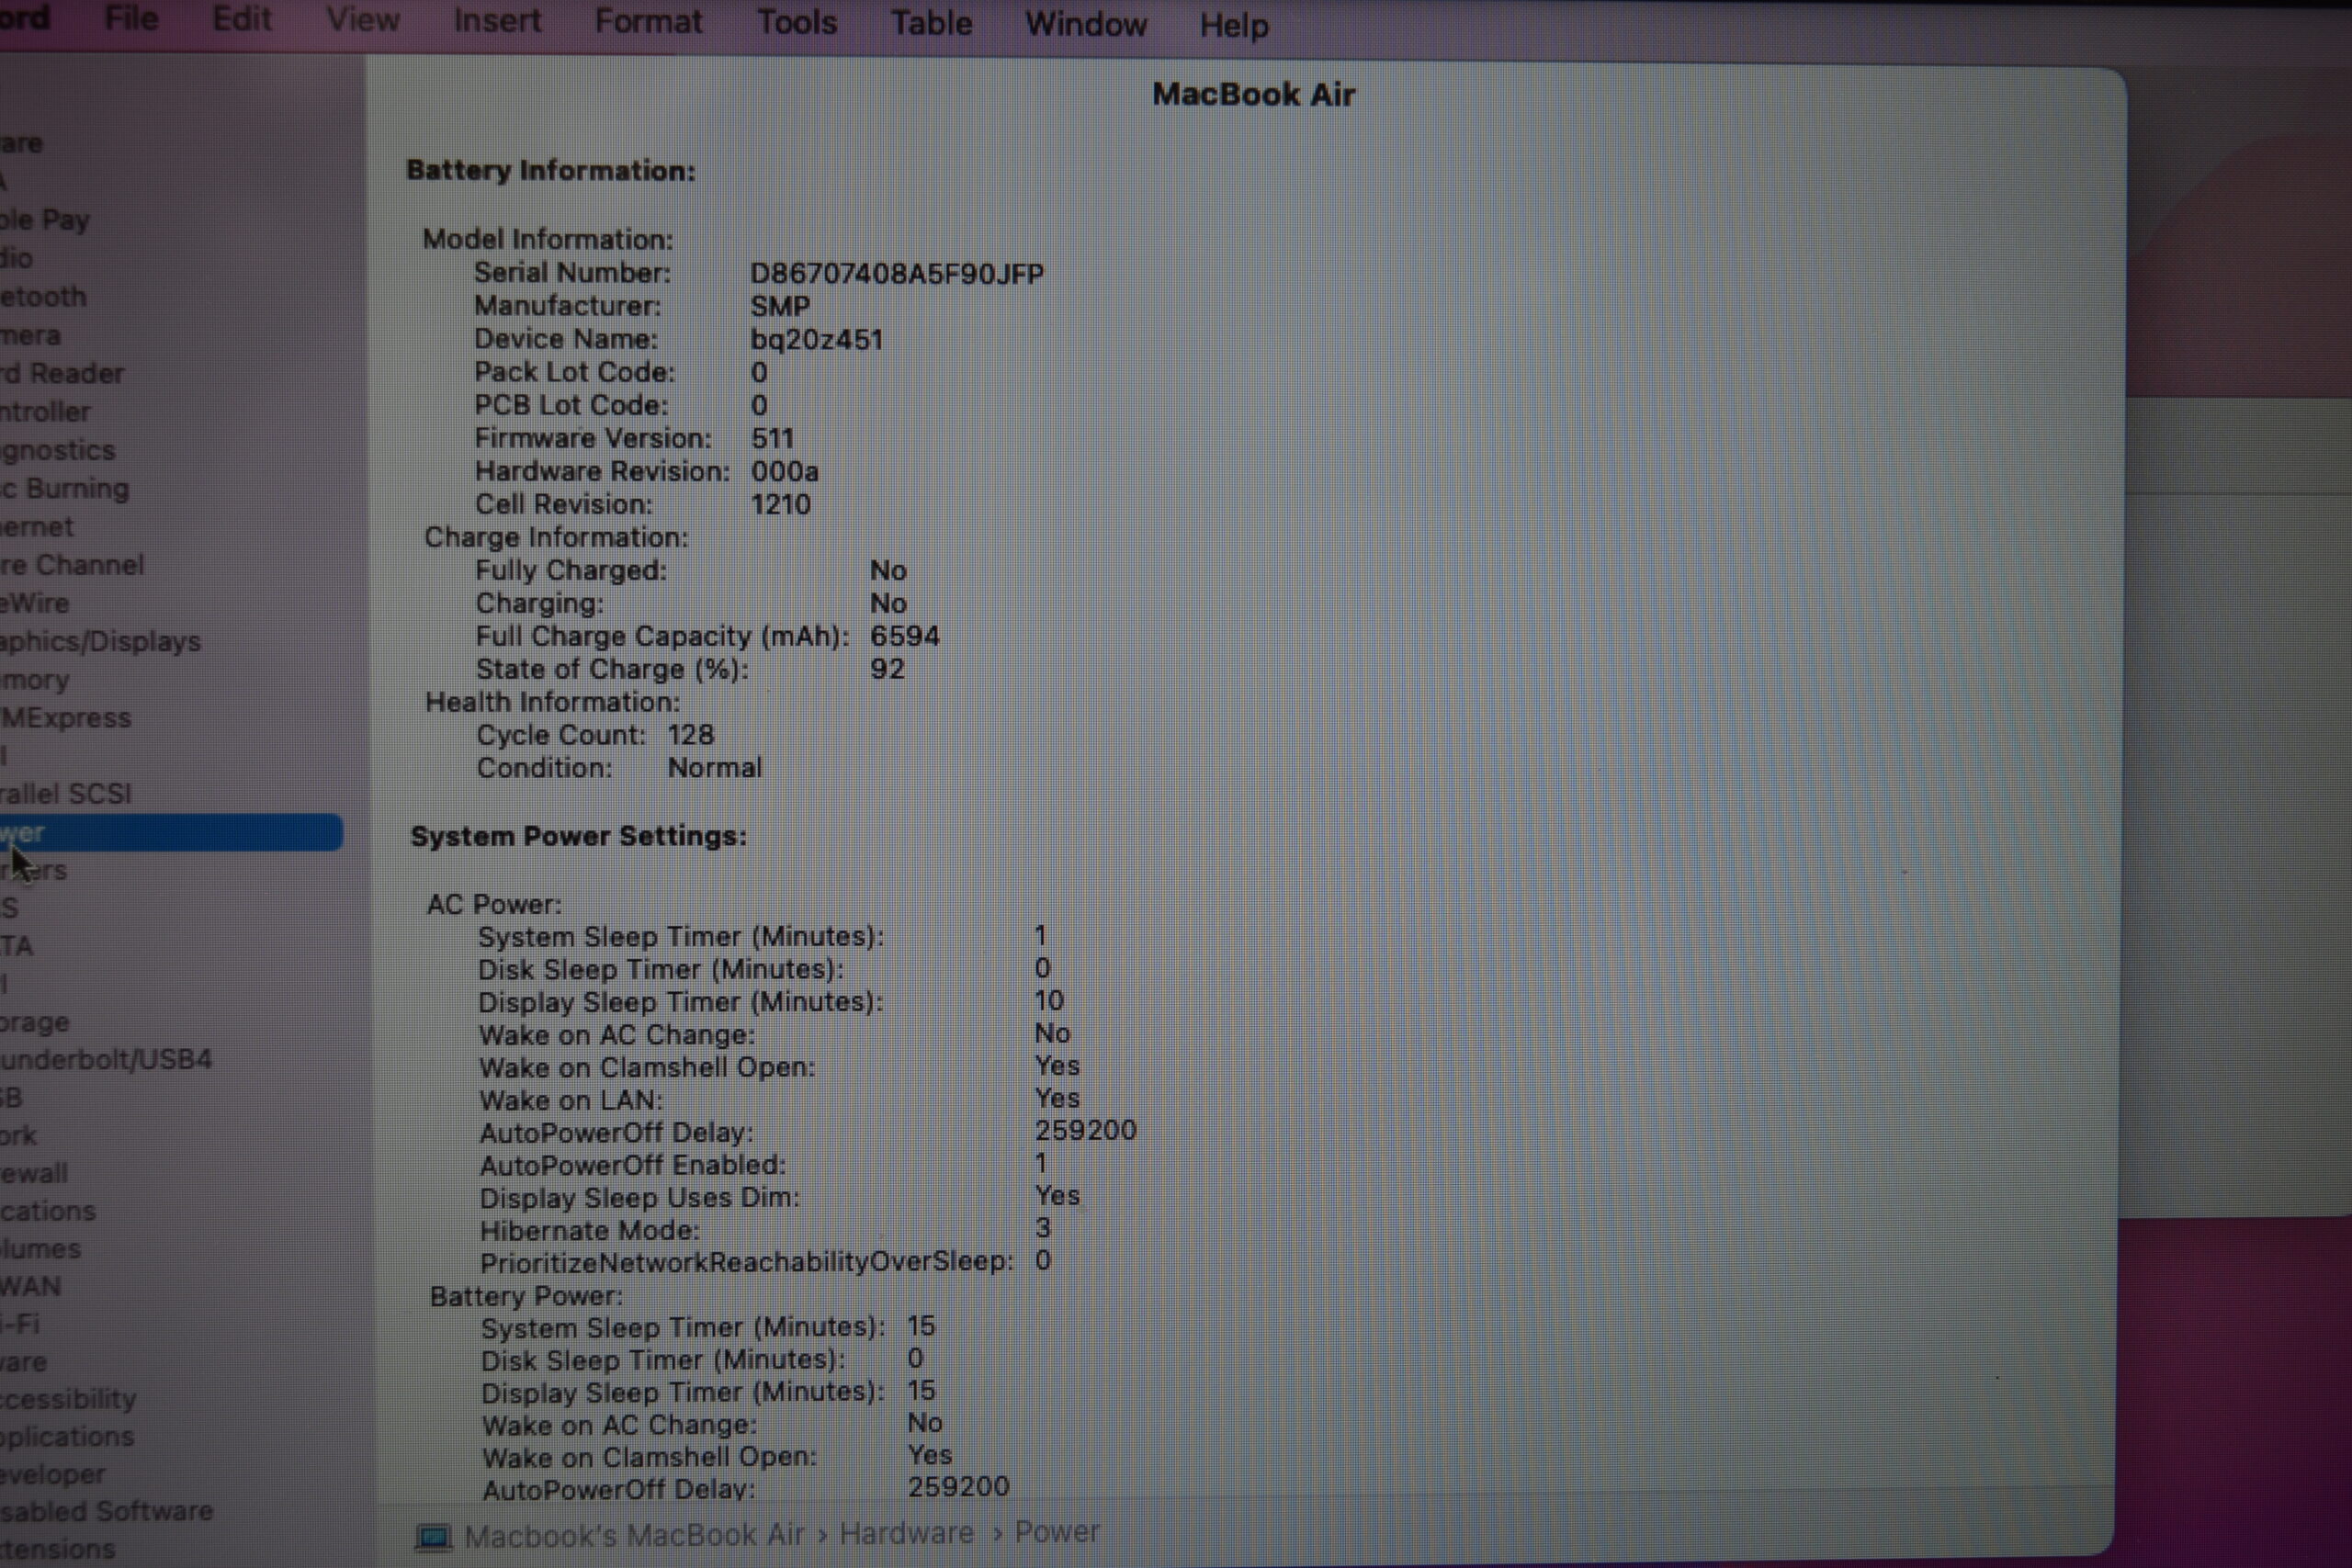Select Fibre Channel in the sidebar
Screen dimensions: 2352x1568
[72, 565]
